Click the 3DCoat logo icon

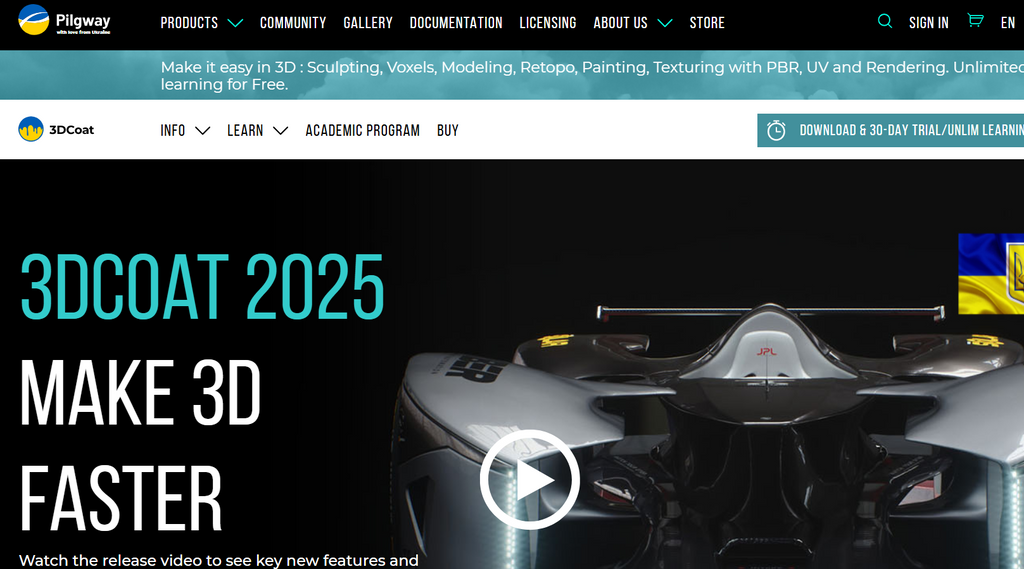click(x=31, y=129)
